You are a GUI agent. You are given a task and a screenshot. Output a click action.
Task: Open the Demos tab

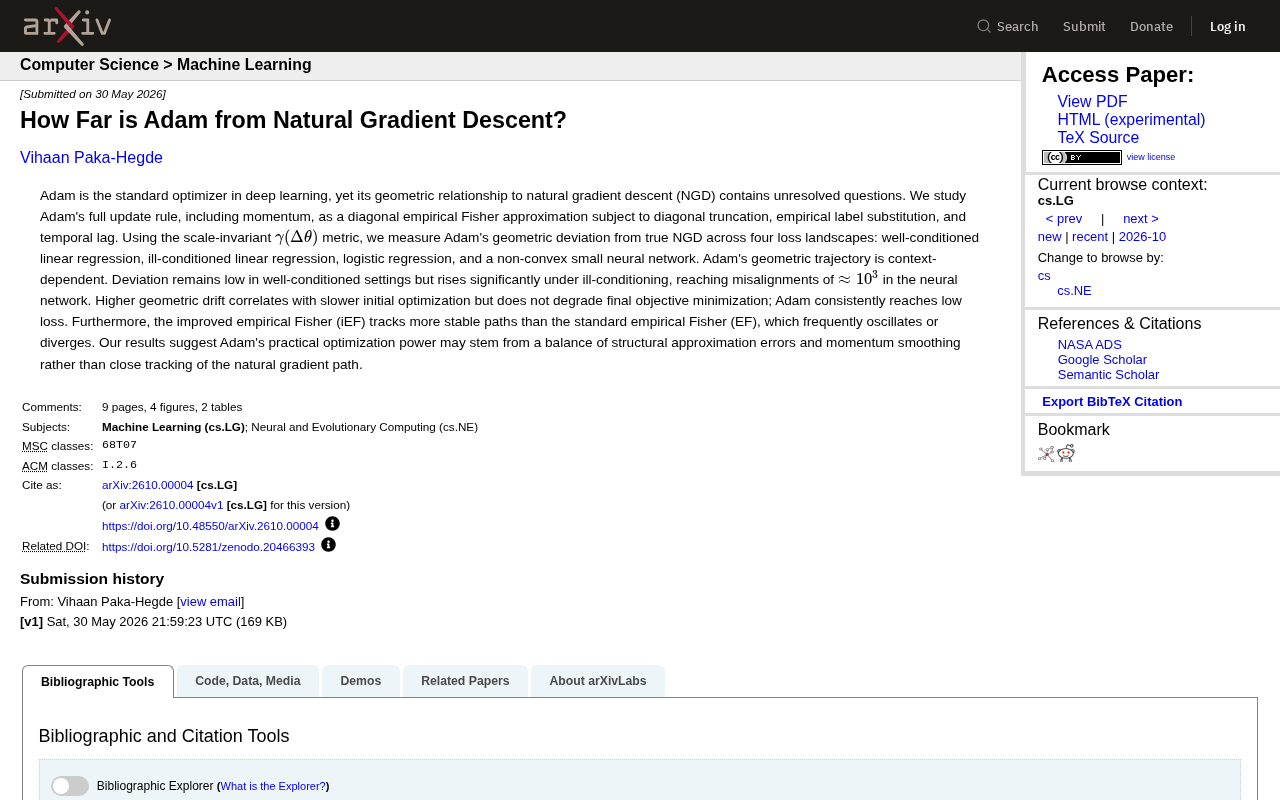click(361, 681)
